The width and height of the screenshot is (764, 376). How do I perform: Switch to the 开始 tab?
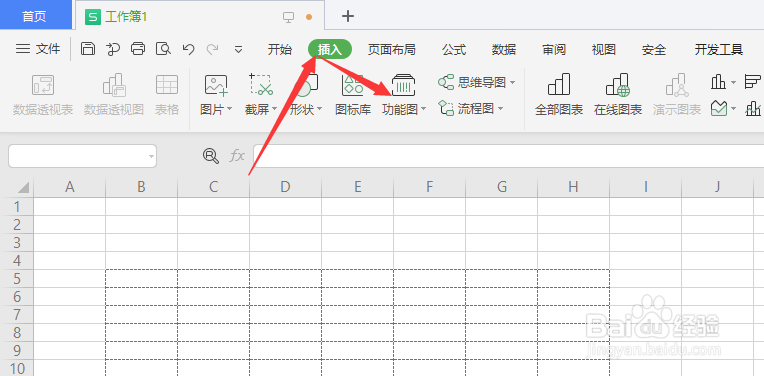tap(280, 49)
